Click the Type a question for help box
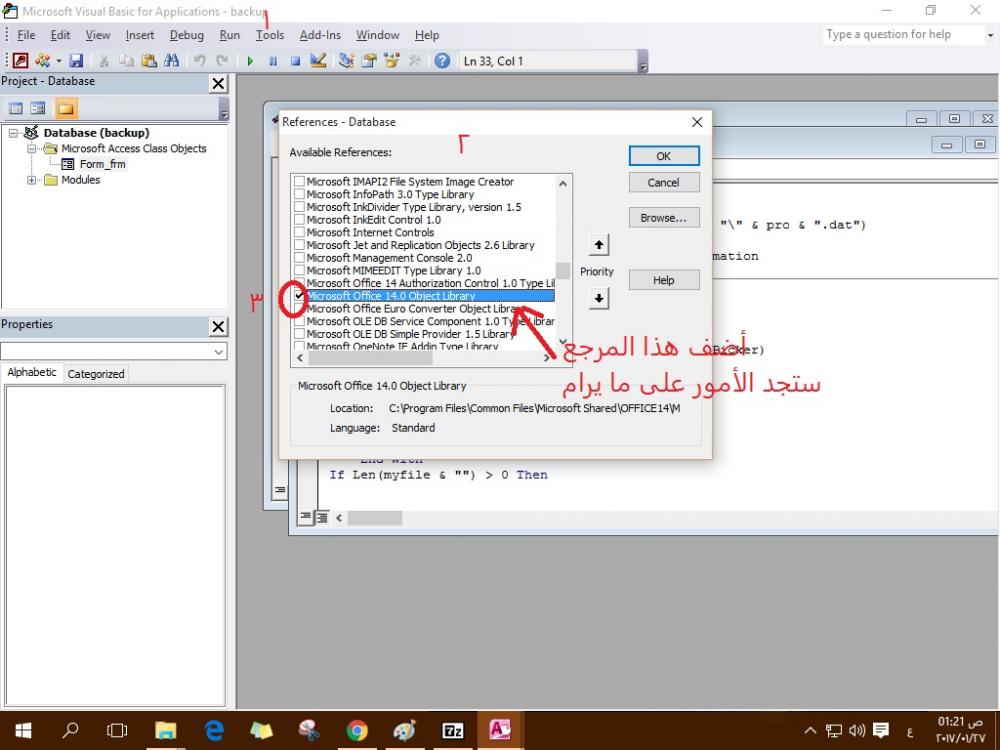This screenshot has width=1000, height=750. [902, 34]
